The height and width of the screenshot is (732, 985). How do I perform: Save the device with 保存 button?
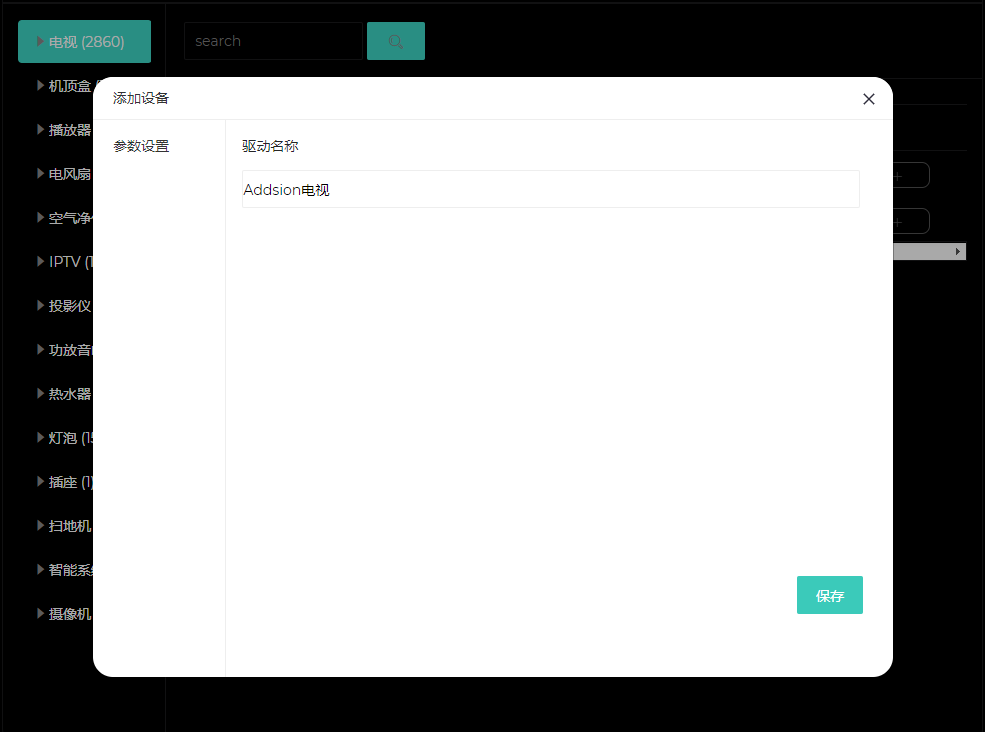tap(829, 595)
